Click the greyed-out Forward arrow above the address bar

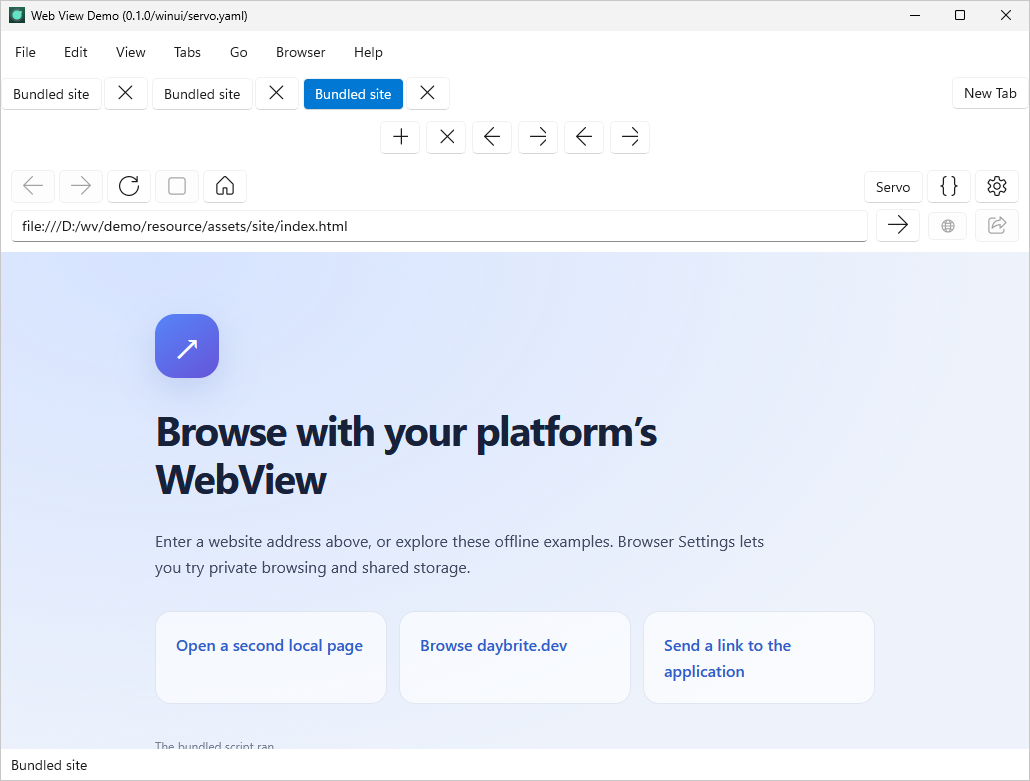click(81, 187)
